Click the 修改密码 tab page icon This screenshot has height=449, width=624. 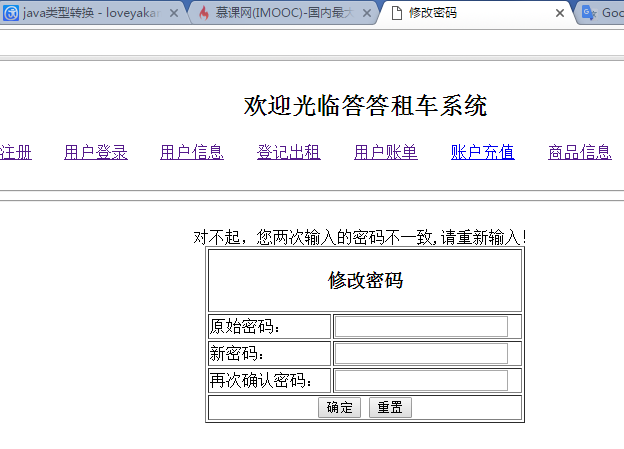click(396, 13)
